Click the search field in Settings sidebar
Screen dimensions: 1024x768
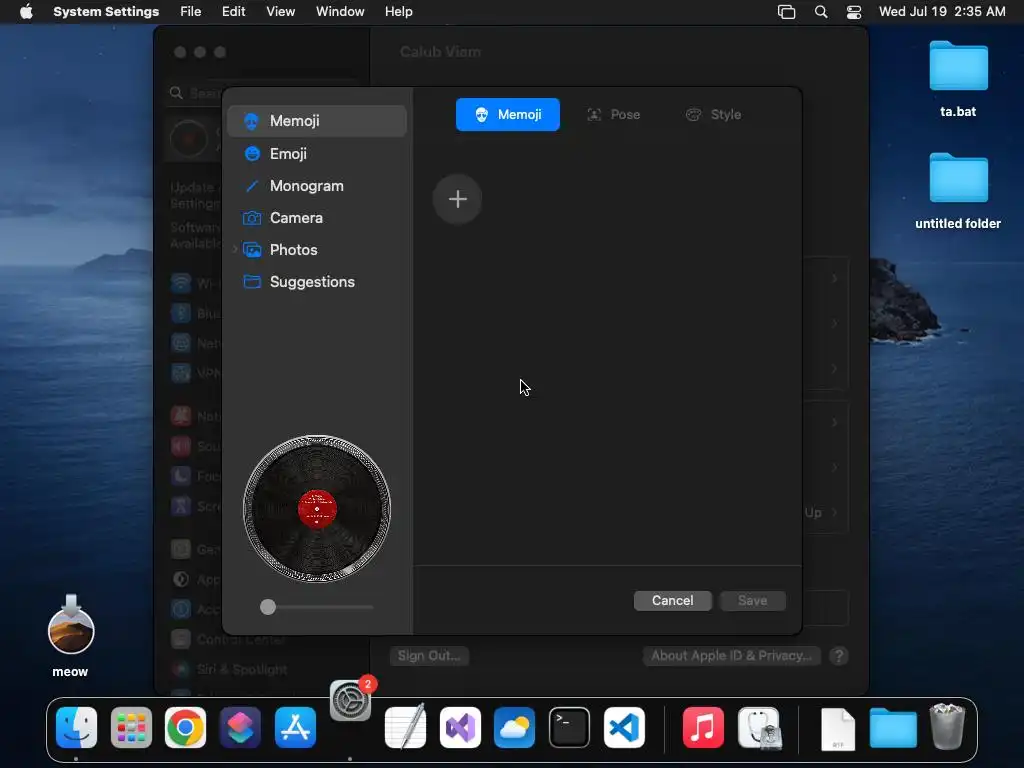pyautogui.click(x=264, y=93)
